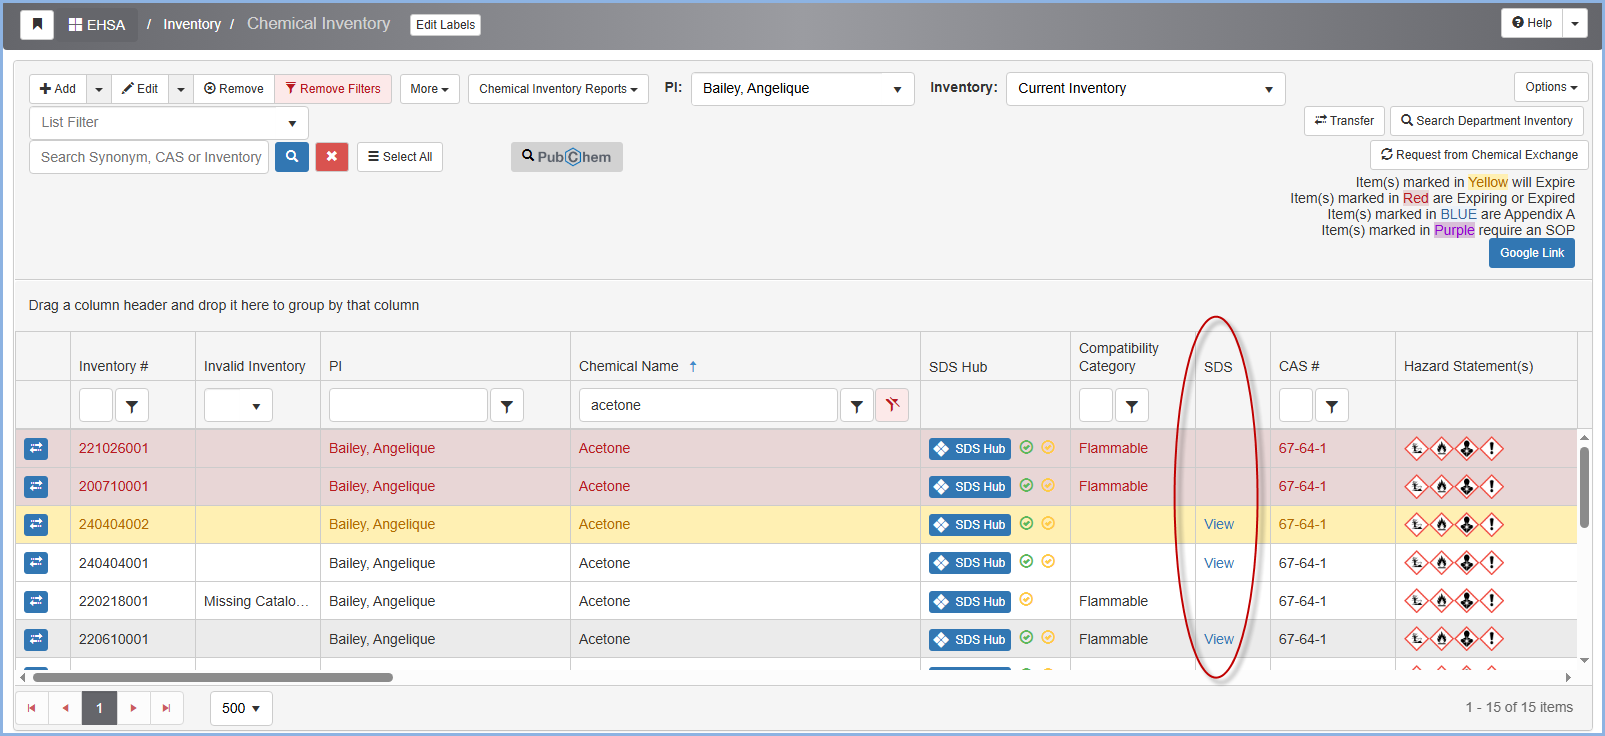Click the CAS # column filter icon
The height and width of the screenshot is (736, 1605).
point(1332,406)
